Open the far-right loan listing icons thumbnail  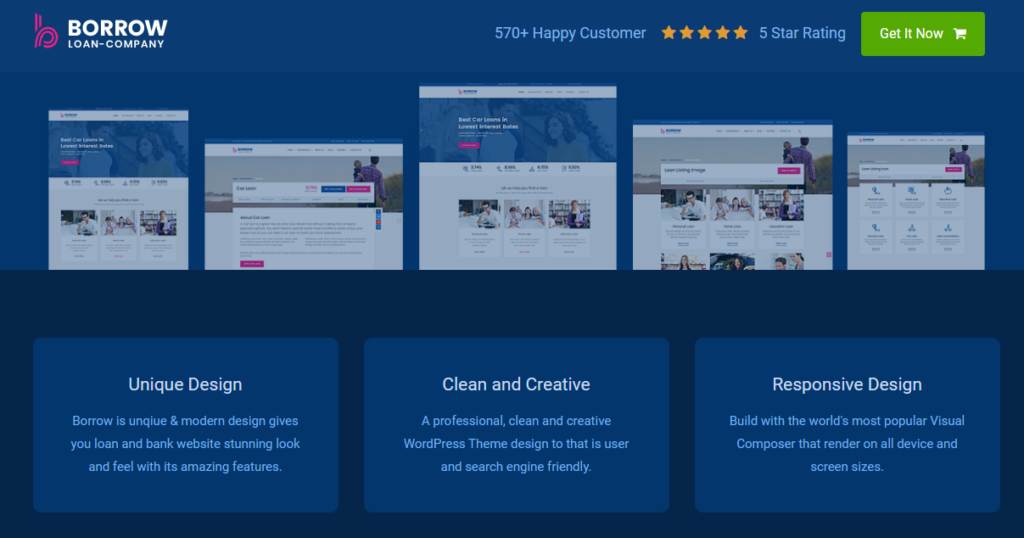point(916,202)
